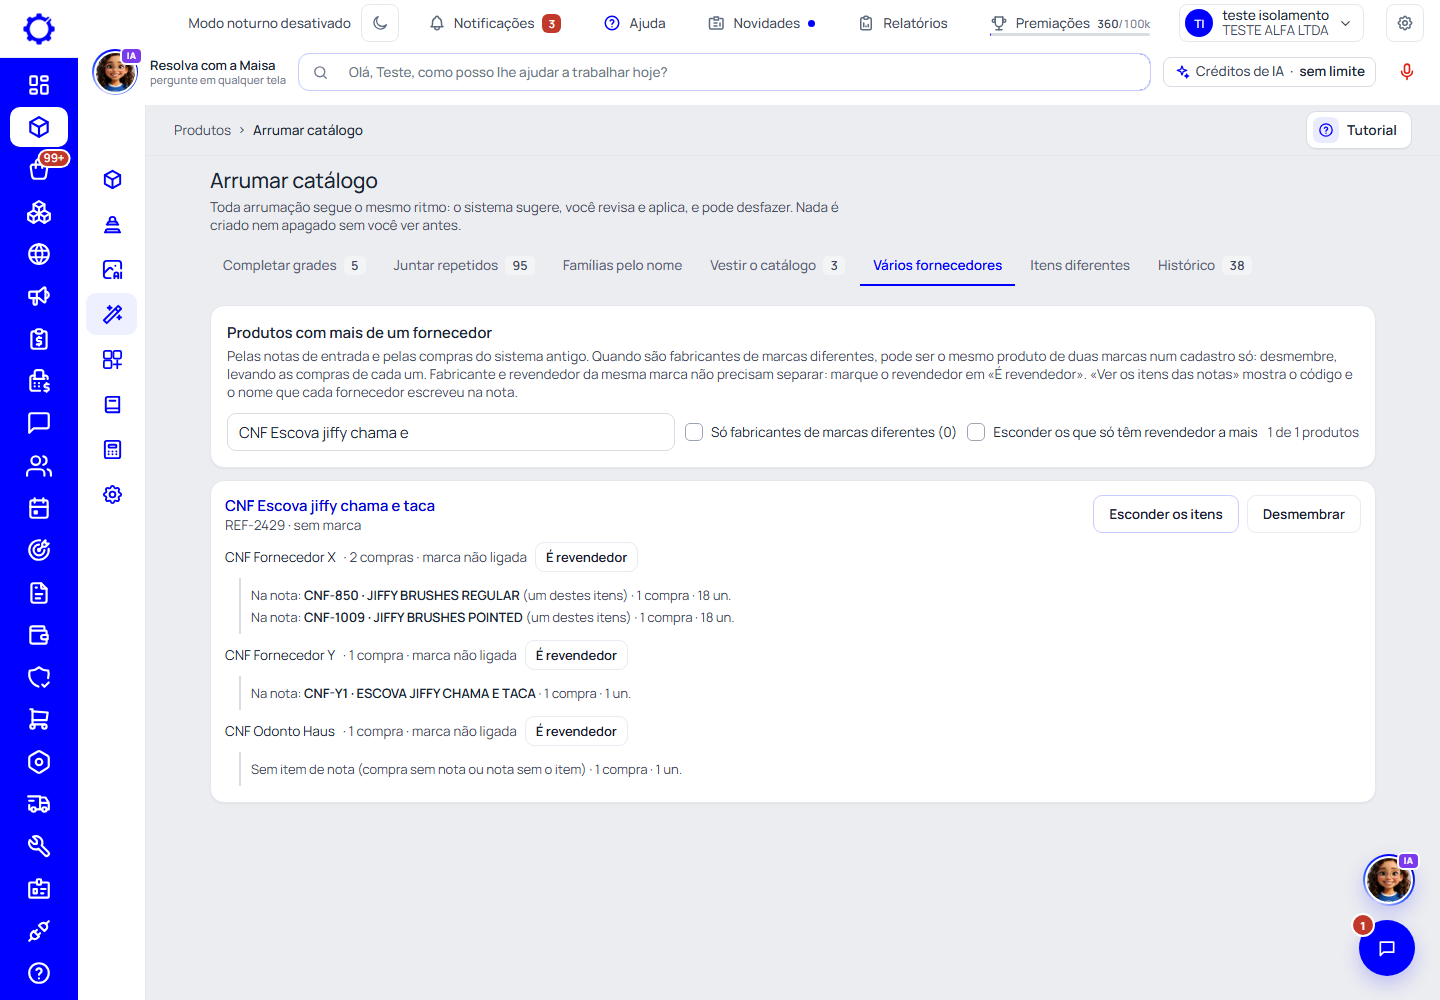Screen dimensions: 1440x1000
Task: Focus the Maisa assistant question input
Action: [x=724, y=72]
